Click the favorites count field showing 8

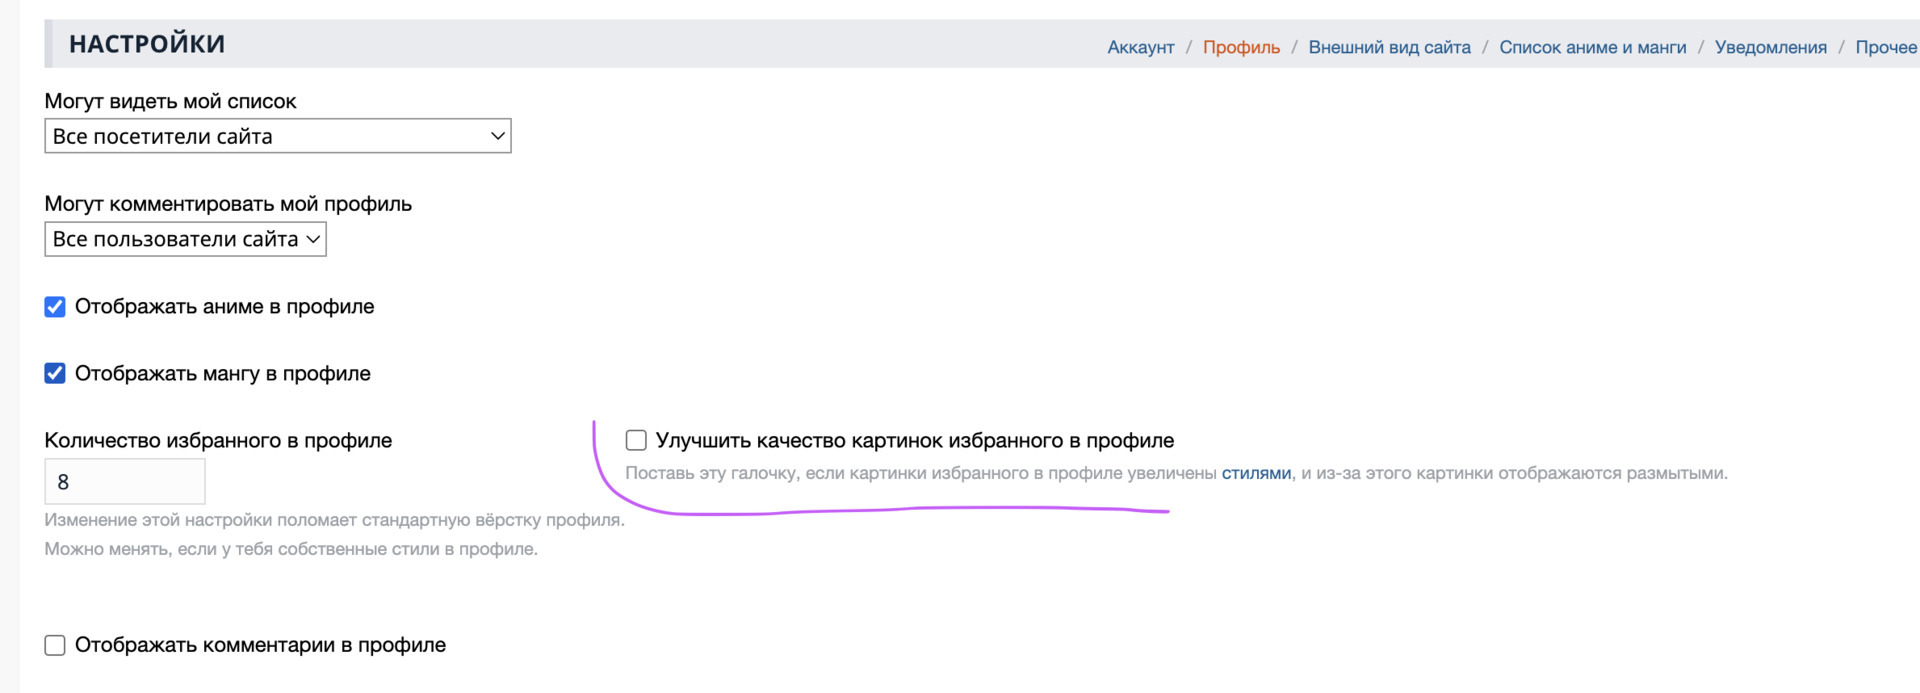pyautogui.click(x=124, y=482)
